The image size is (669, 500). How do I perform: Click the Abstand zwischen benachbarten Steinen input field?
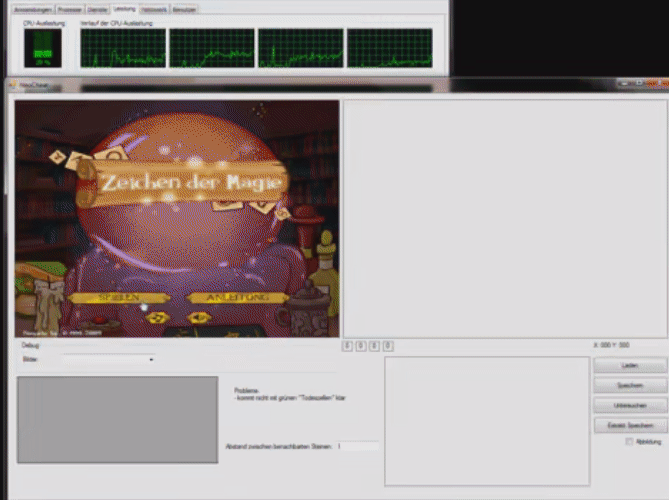tap(357, 446)
